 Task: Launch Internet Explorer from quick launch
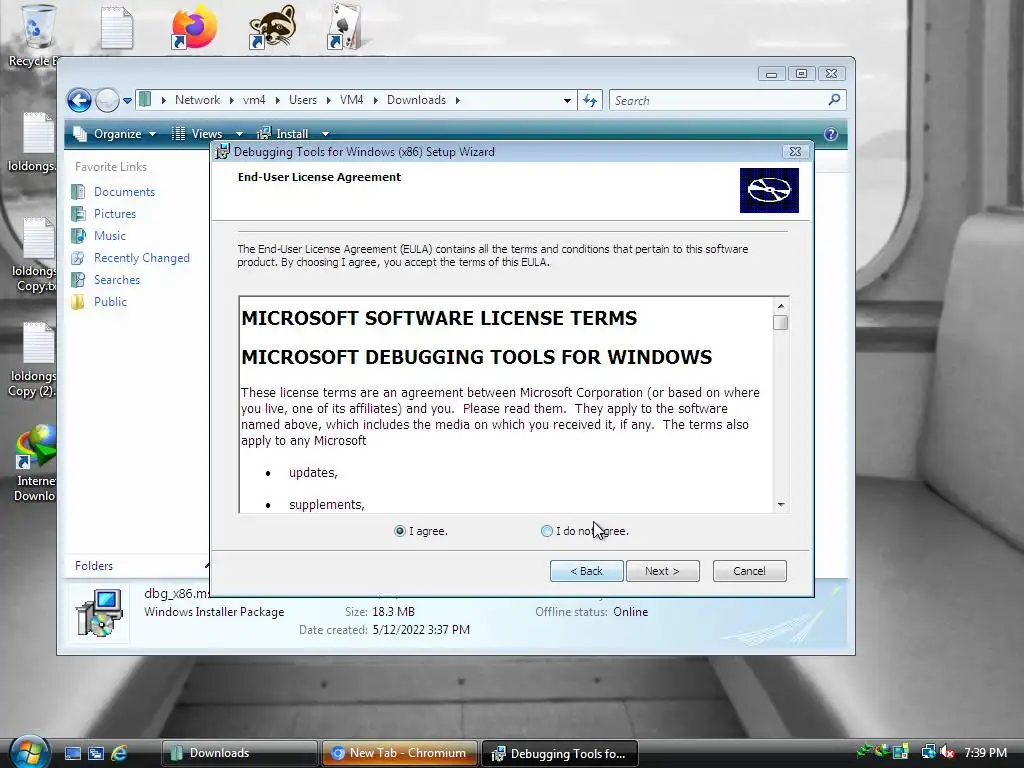[x=119, y=753]
